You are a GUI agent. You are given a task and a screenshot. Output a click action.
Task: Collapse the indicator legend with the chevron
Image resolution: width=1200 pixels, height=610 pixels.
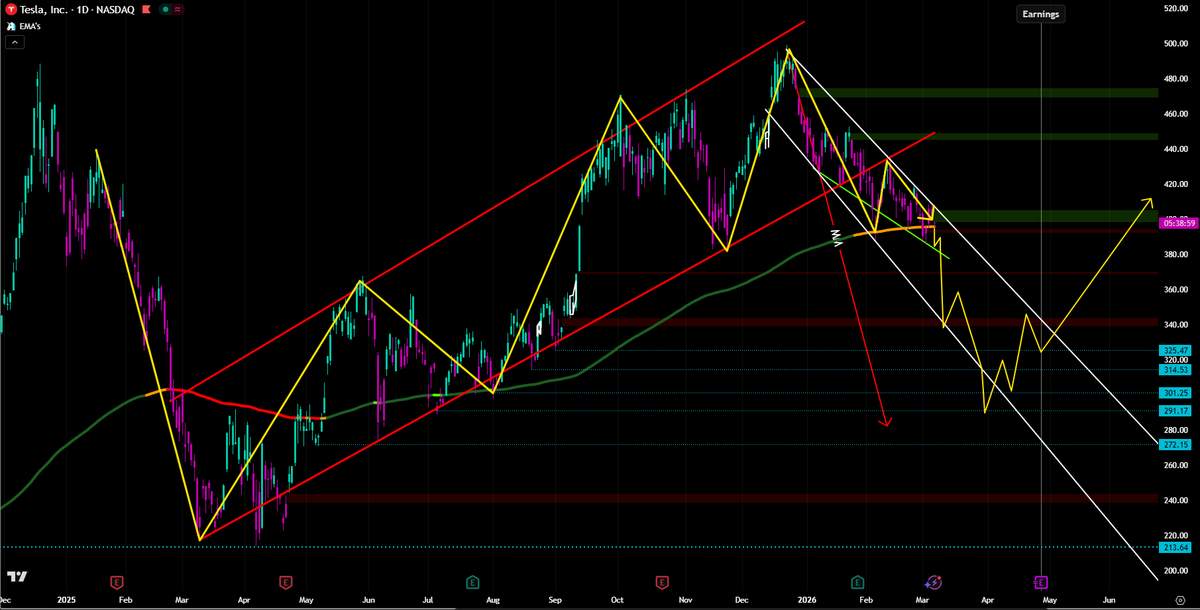point(16,43)
